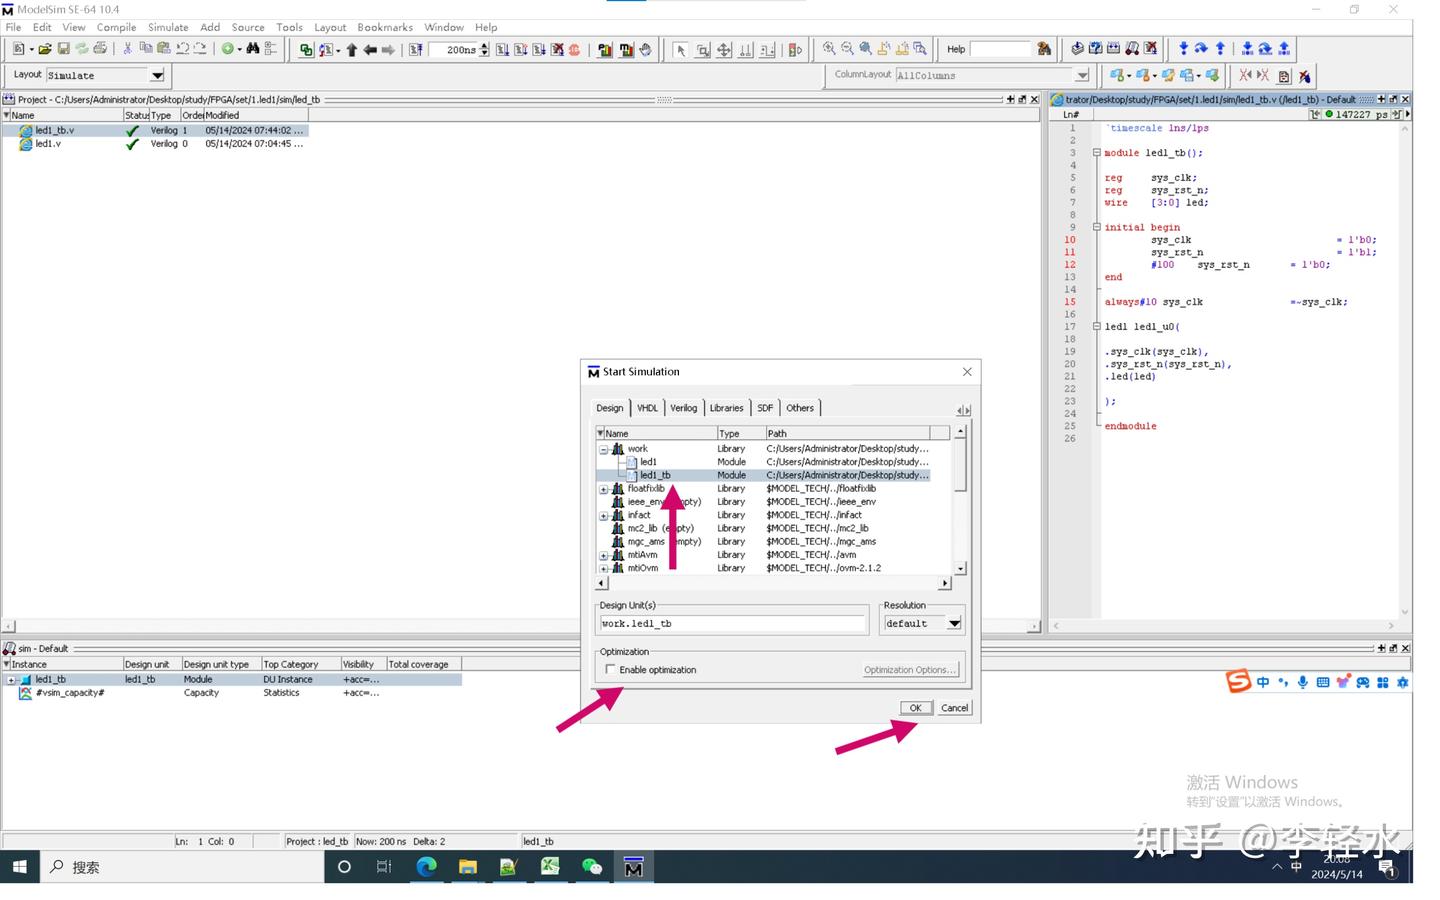
Task: Open Microsoft Edge from the taskbar
Action: tap(426, 867)
